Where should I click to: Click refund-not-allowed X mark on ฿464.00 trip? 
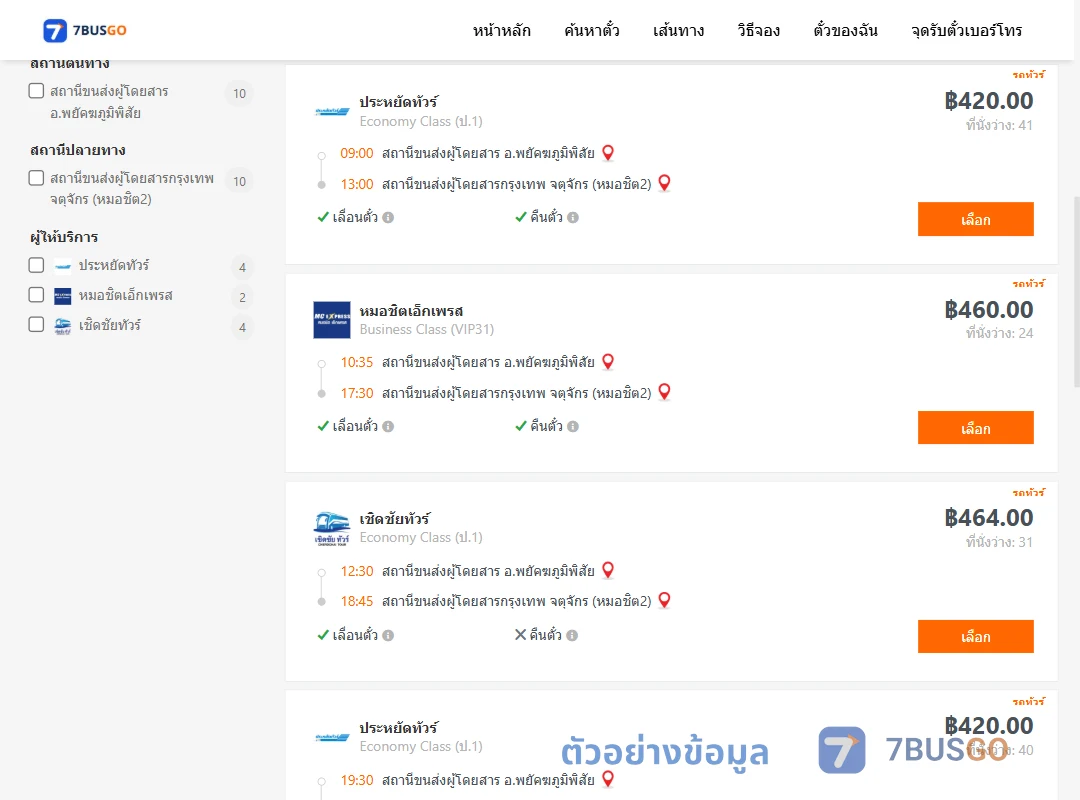[521, 635]
